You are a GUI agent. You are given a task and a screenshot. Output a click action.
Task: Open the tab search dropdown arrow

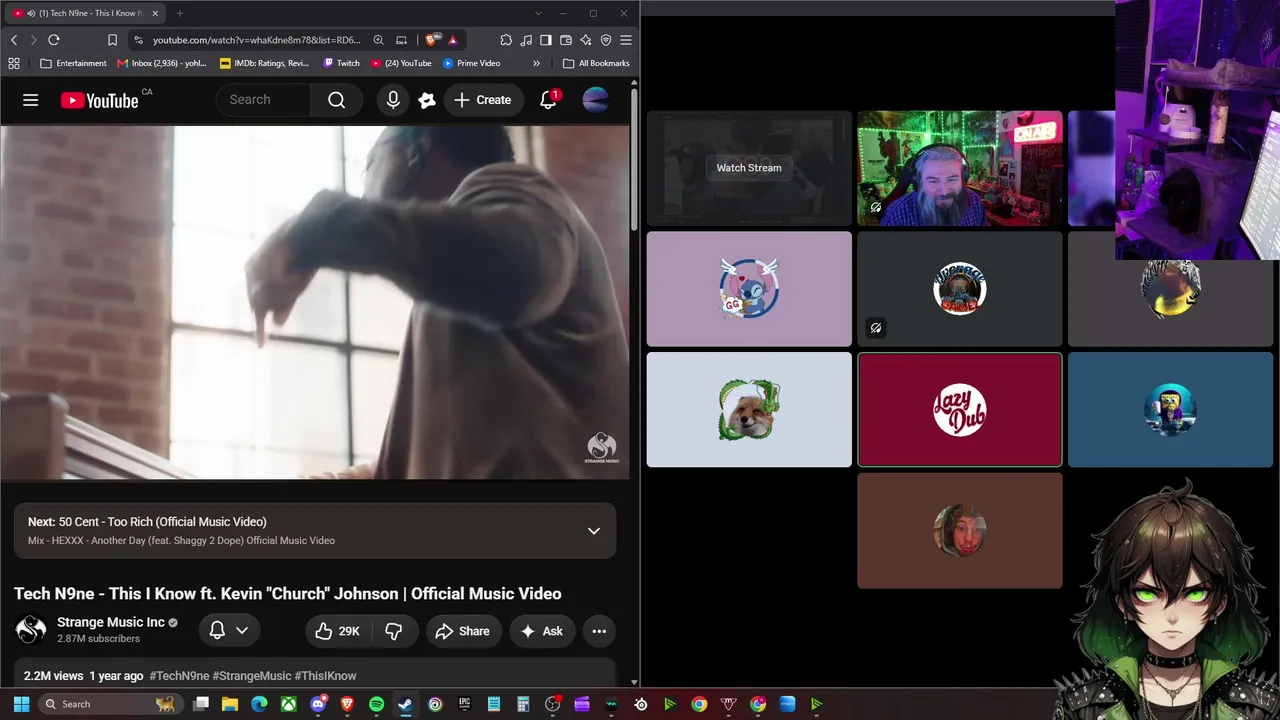click(538, 13)
